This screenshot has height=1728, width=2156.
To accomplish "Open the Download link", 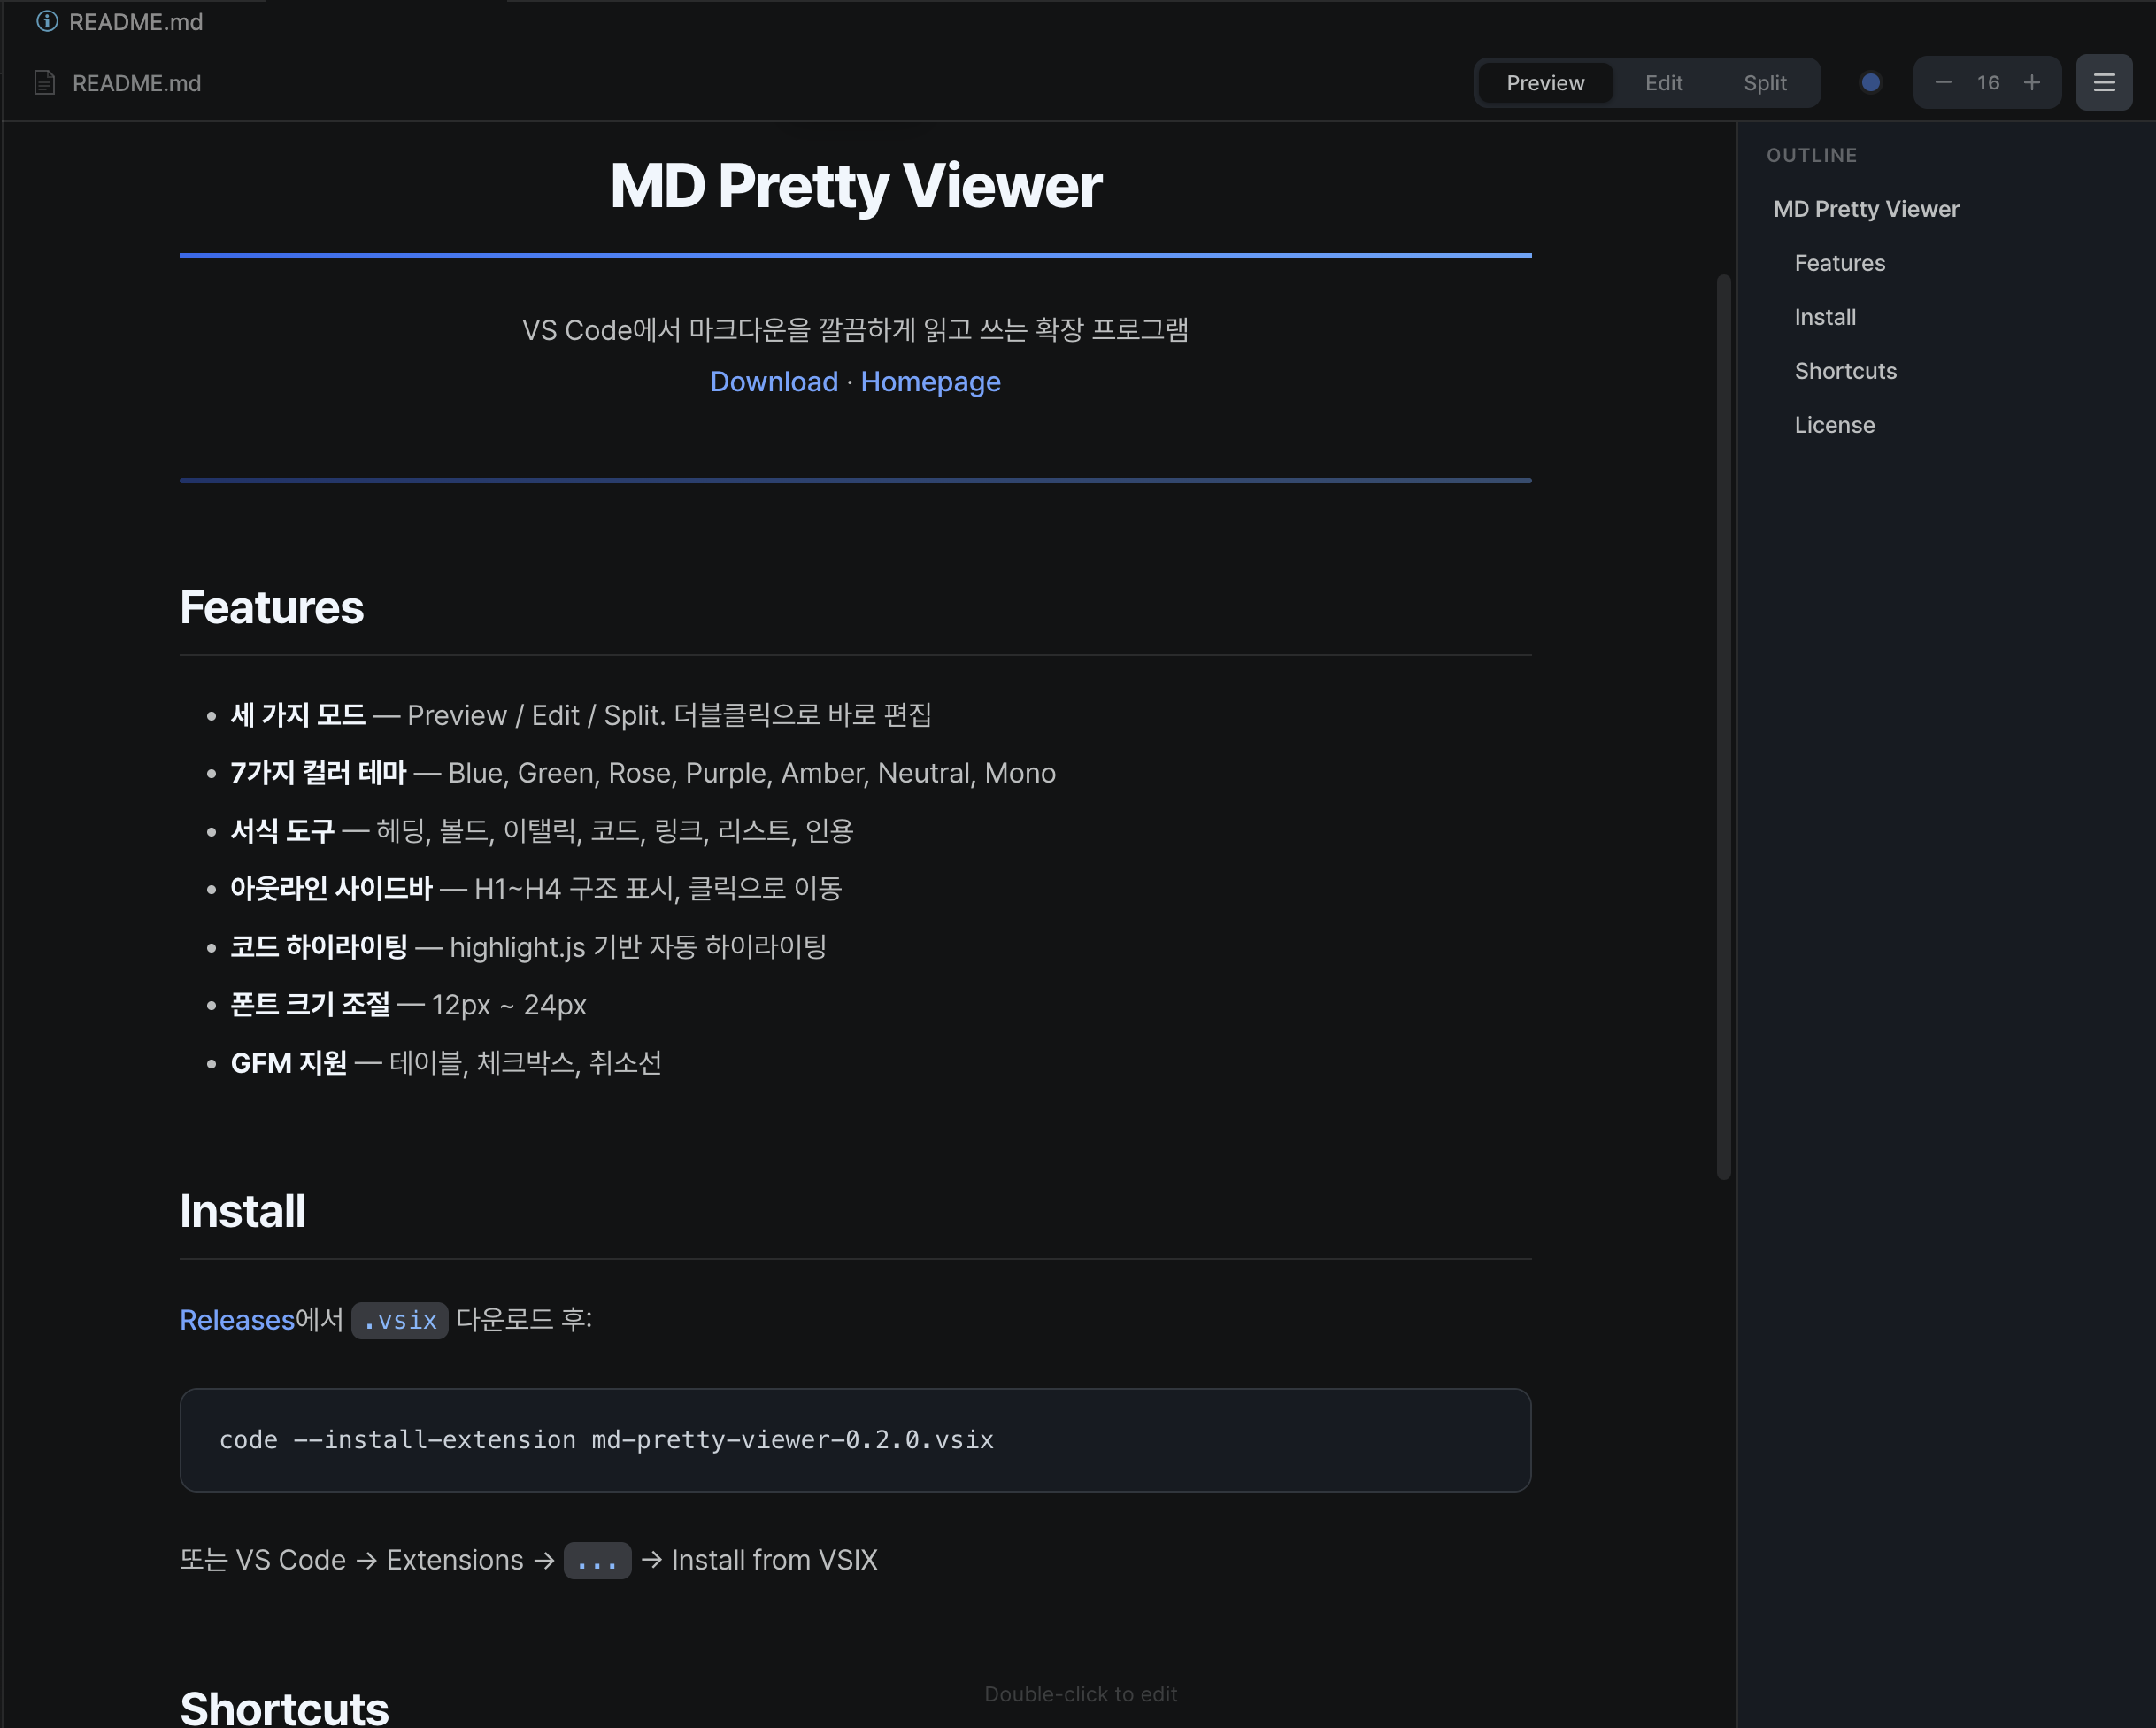I will pyautogui.click(x=774, y=381).
